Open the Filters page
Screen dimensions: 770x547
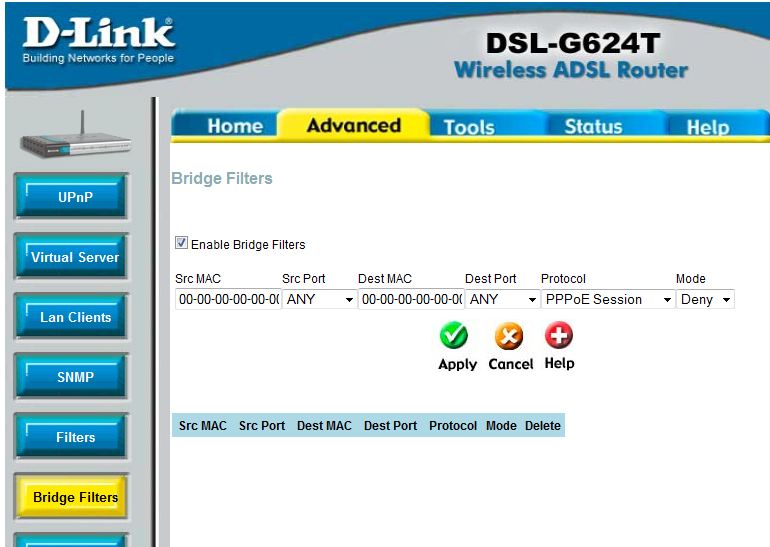click(72, 437)
